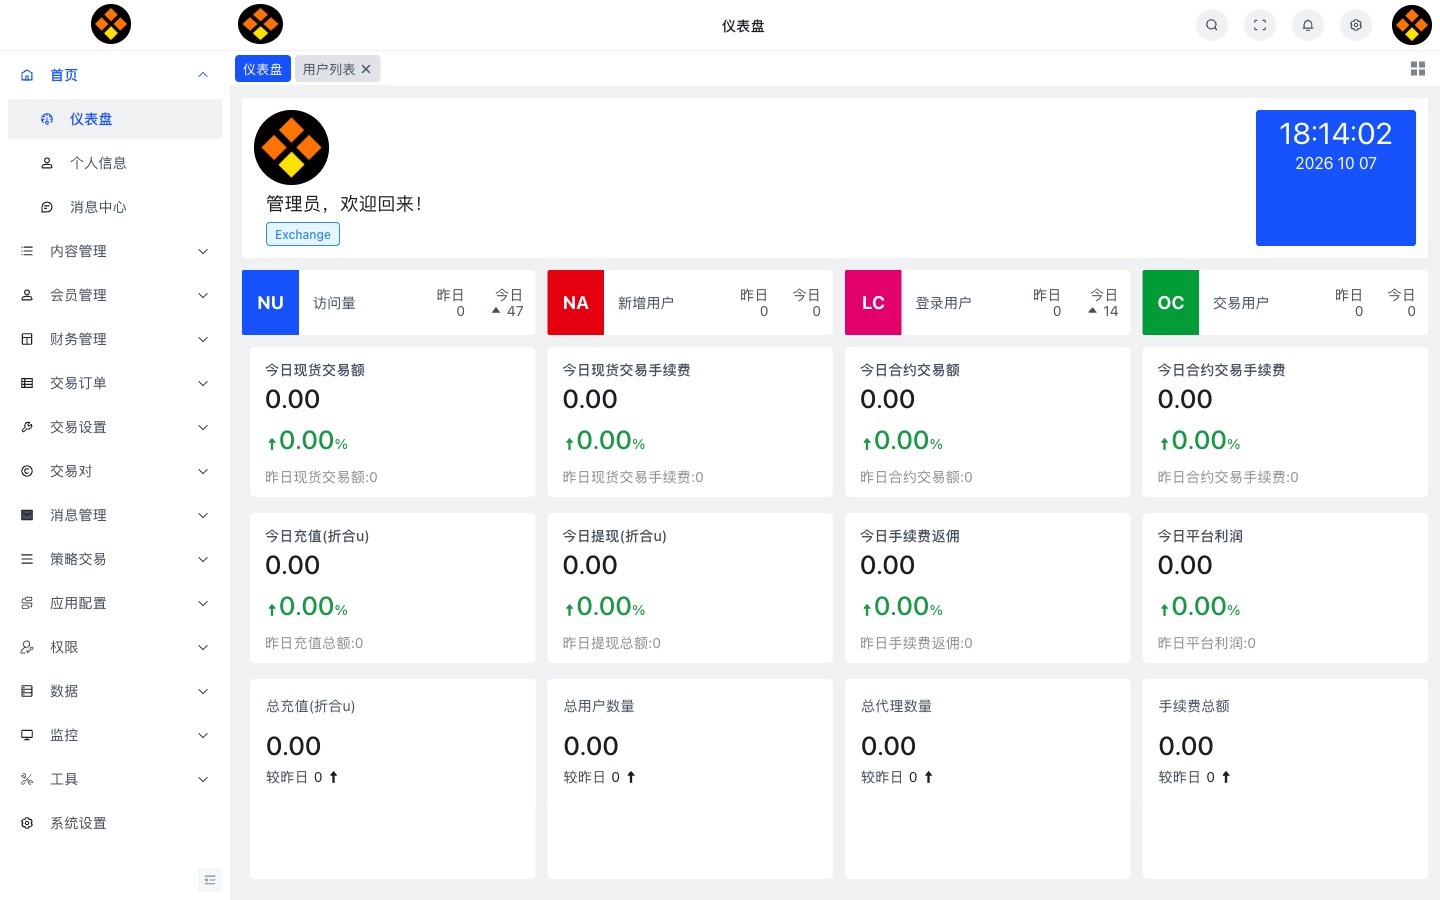The image size is (1440, 900).
Task: Open 个人信息 in the sidebar
Action: (x=115, y=163)
